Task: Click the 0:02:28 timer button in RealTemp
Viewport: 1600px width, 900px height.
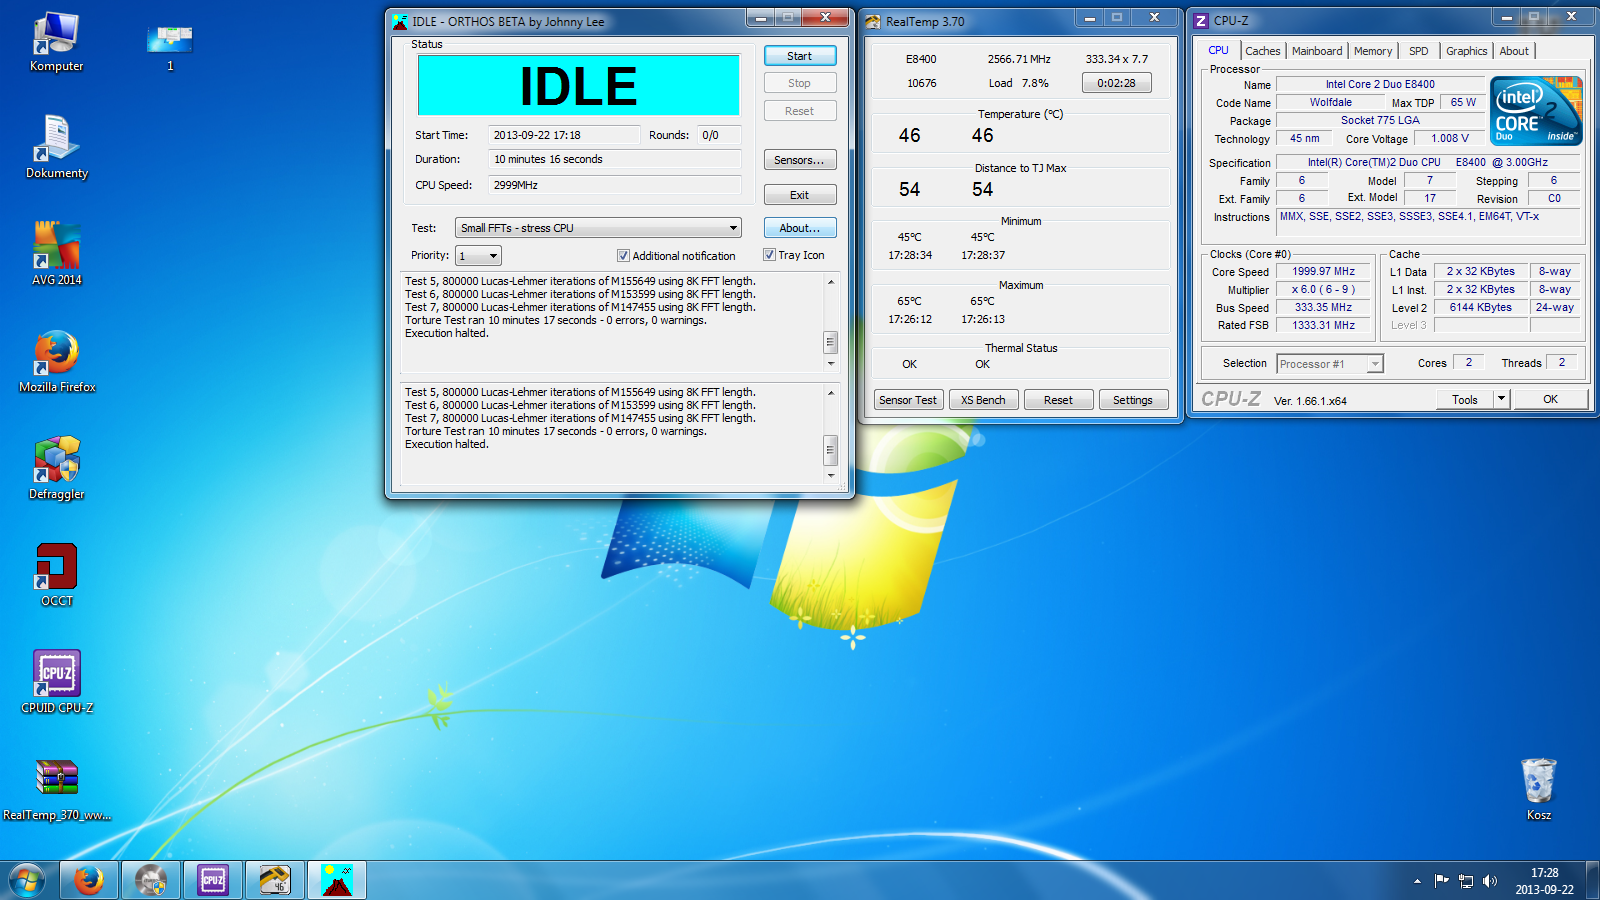Action: pyautogui.click(x=1116, y=83)
